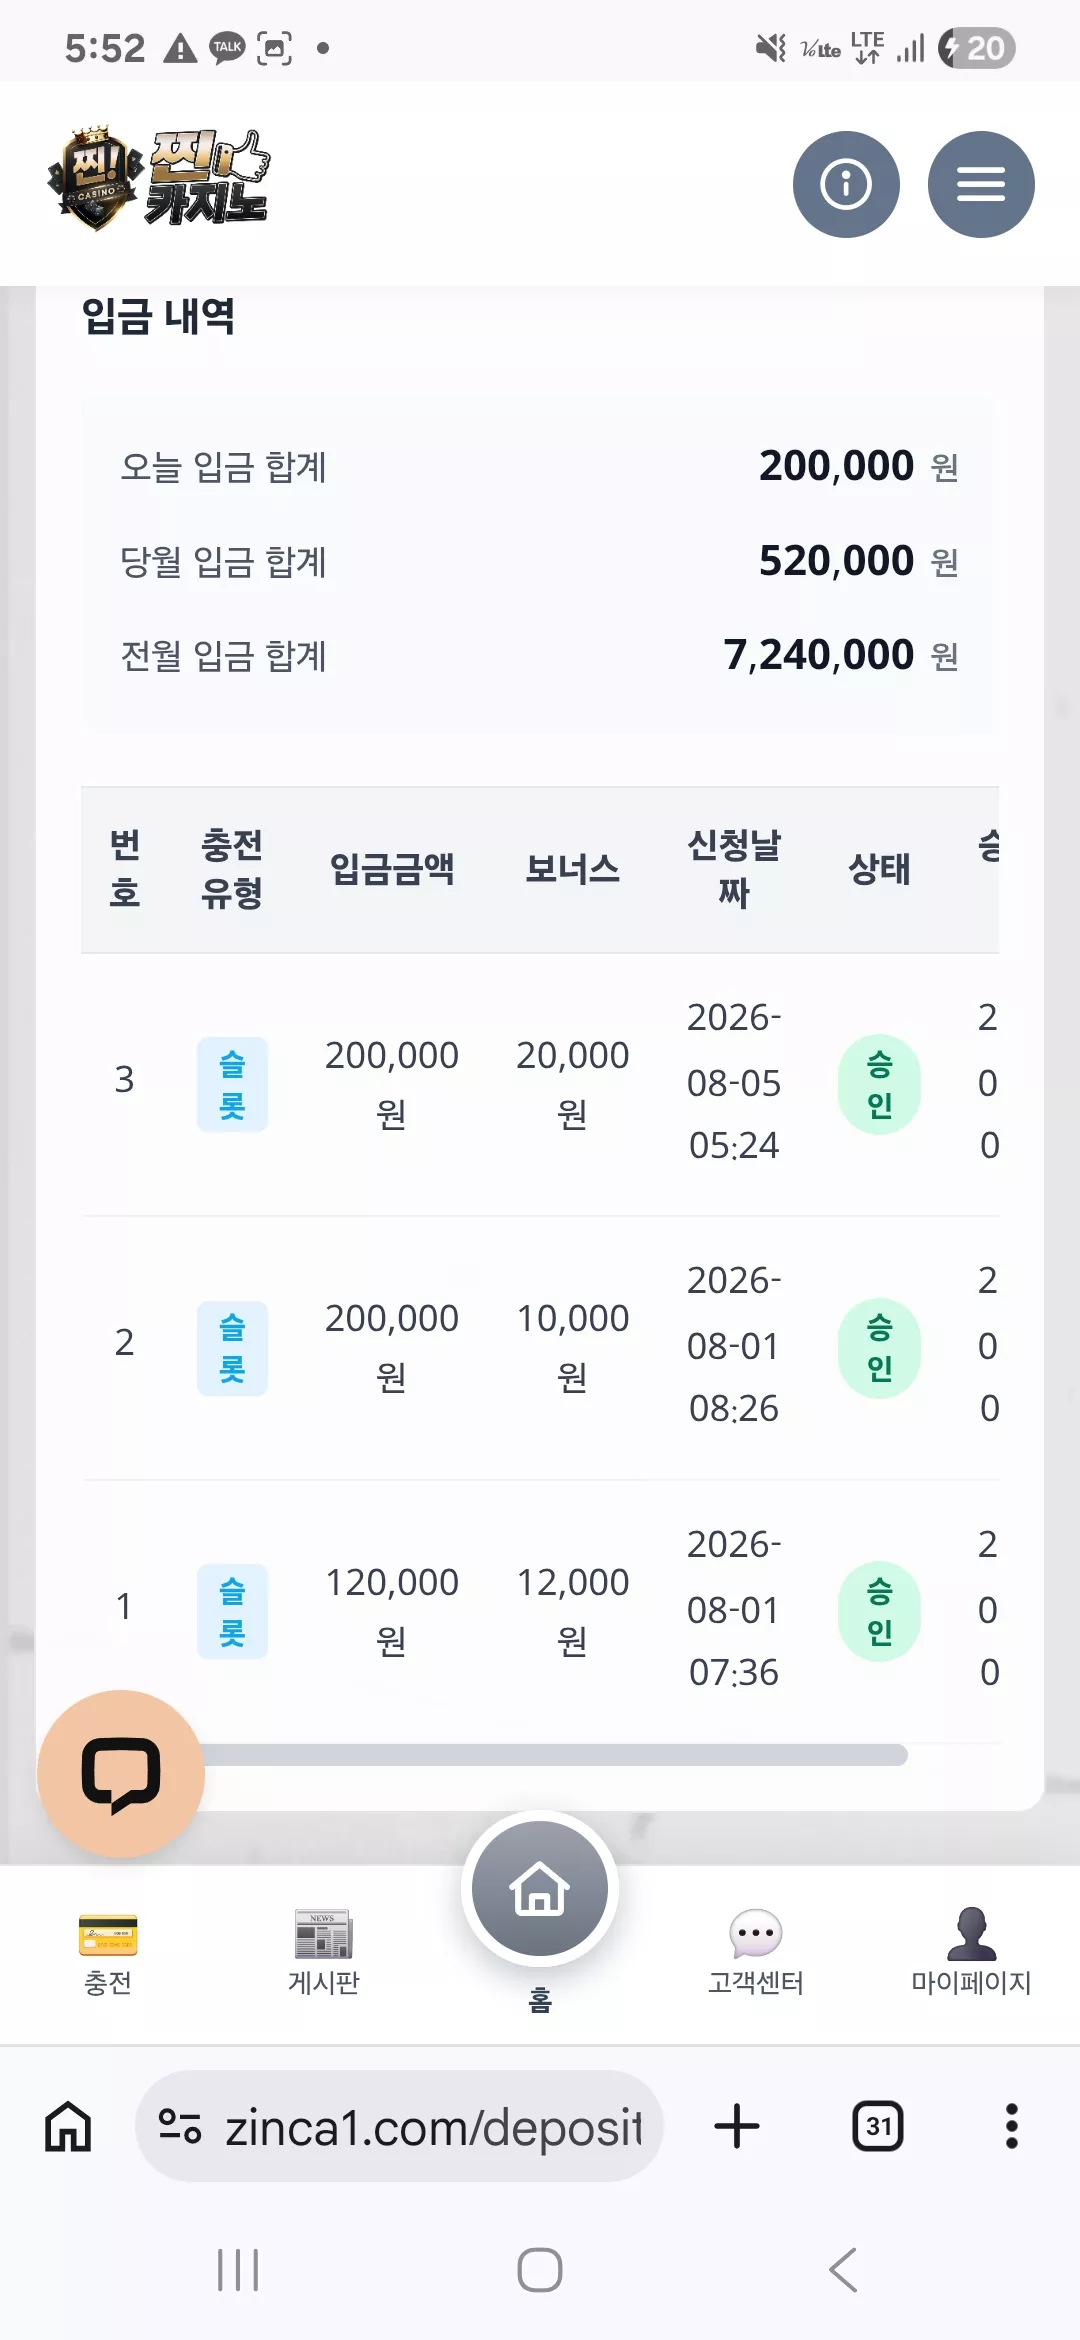
Task: Open the info circle icon in header
Action: point(846,184)
